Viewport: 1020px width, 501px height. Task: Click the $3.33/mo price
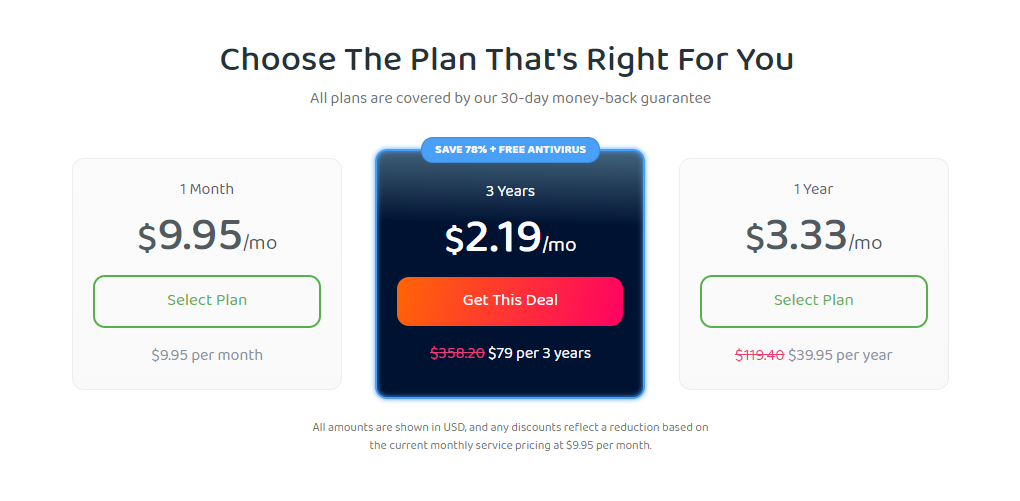tap(814, 236)
